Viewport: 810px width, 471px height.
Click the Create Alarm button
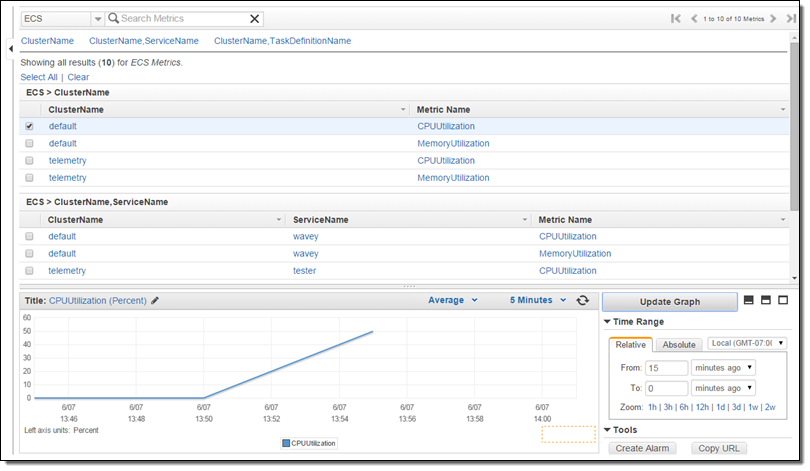pos(642,448)
